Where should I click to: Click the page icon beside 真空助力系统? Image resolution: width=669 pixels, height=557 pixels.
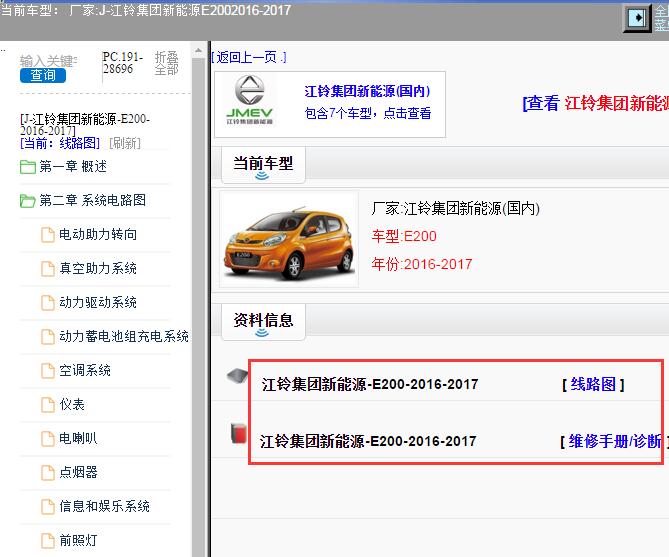48,269
